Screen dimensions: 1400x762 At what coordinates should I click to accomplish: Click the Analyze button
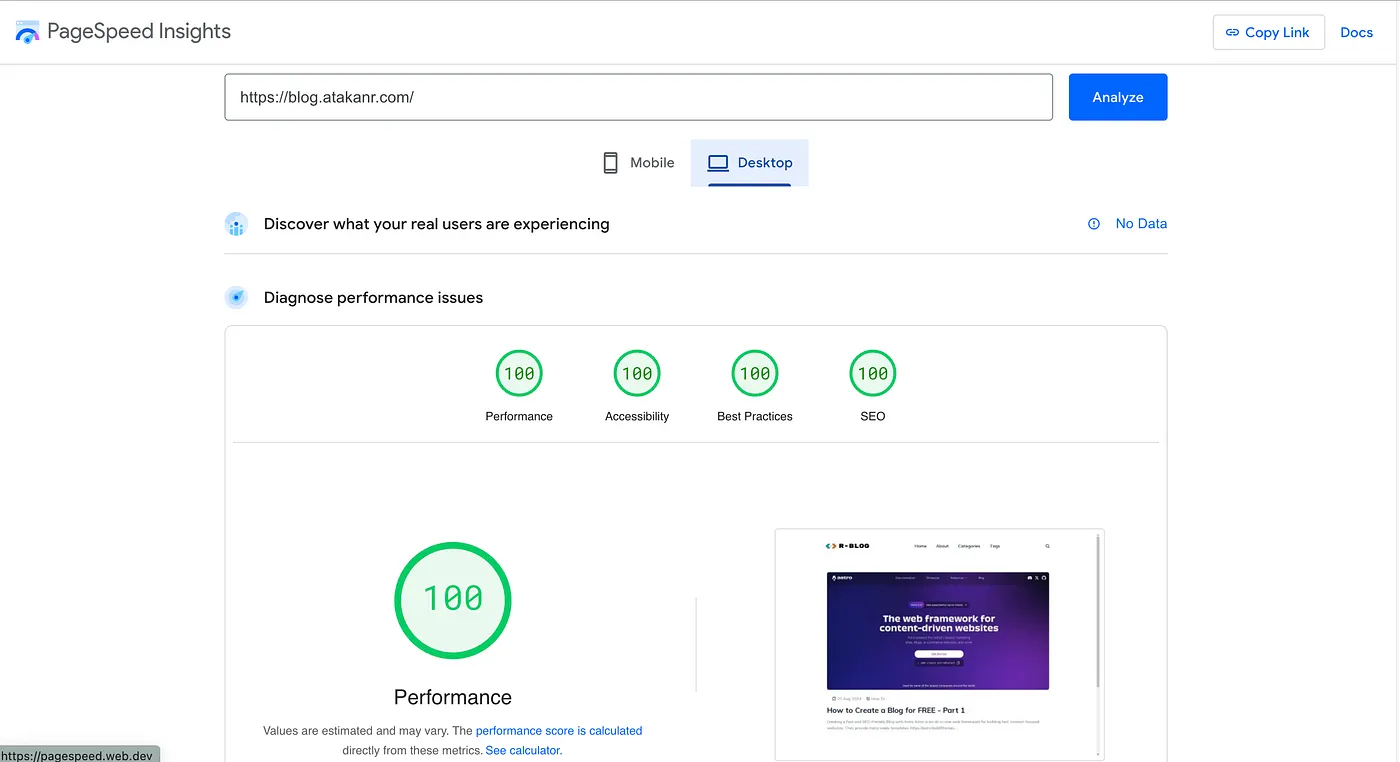[x=1117, y=97]
